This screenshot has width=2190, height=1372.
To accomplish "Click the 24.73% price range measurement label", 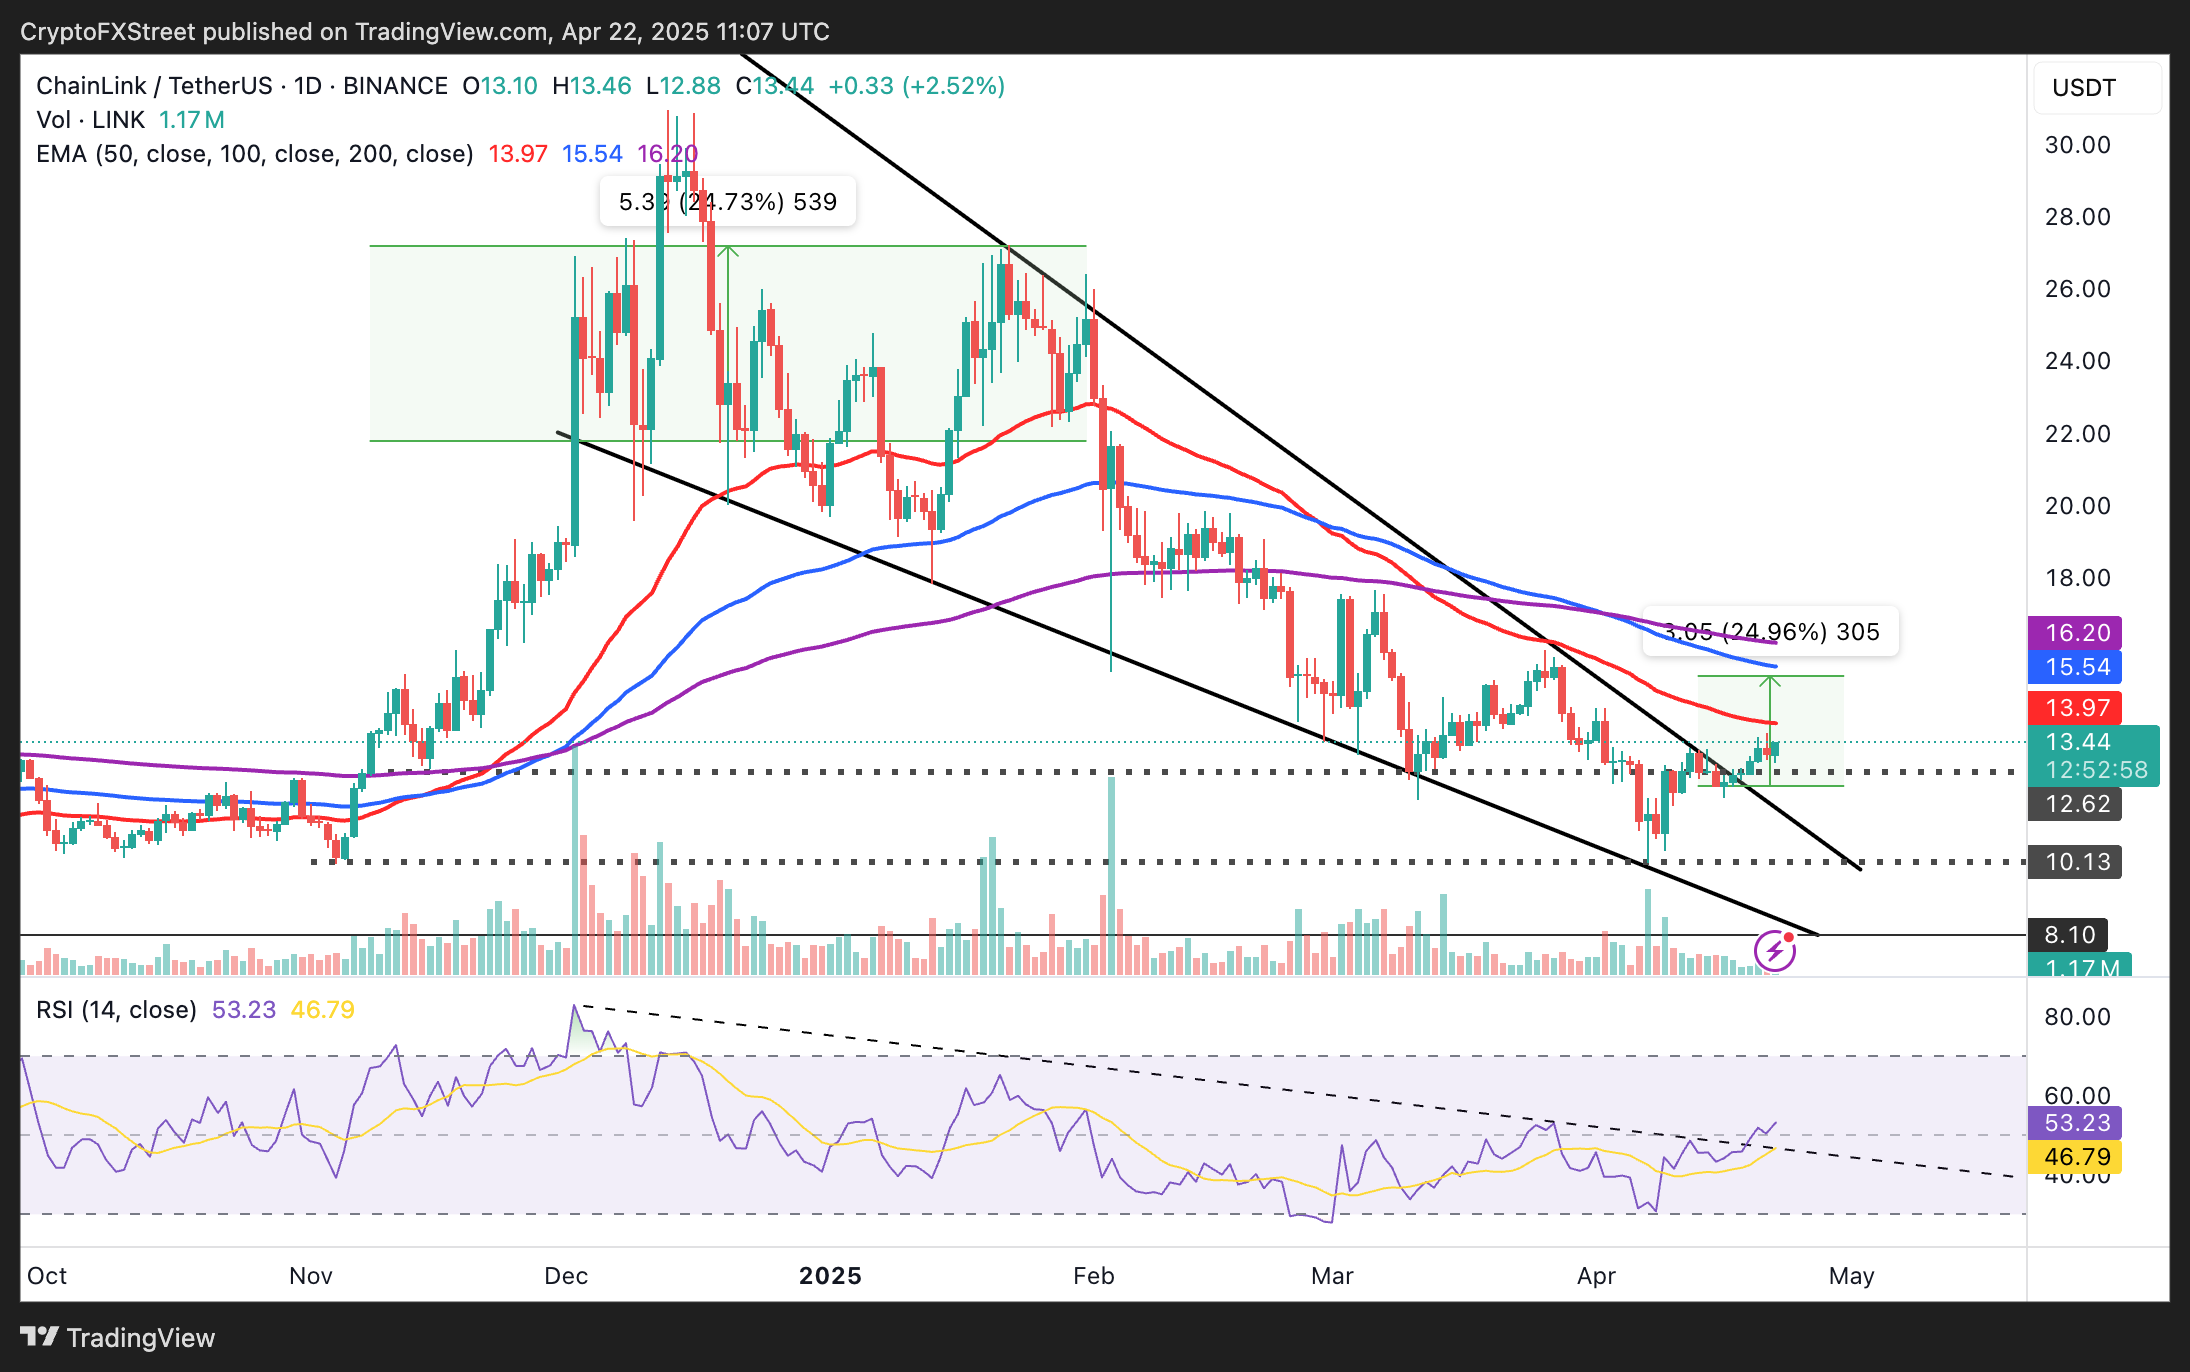I will pos(728,202).
